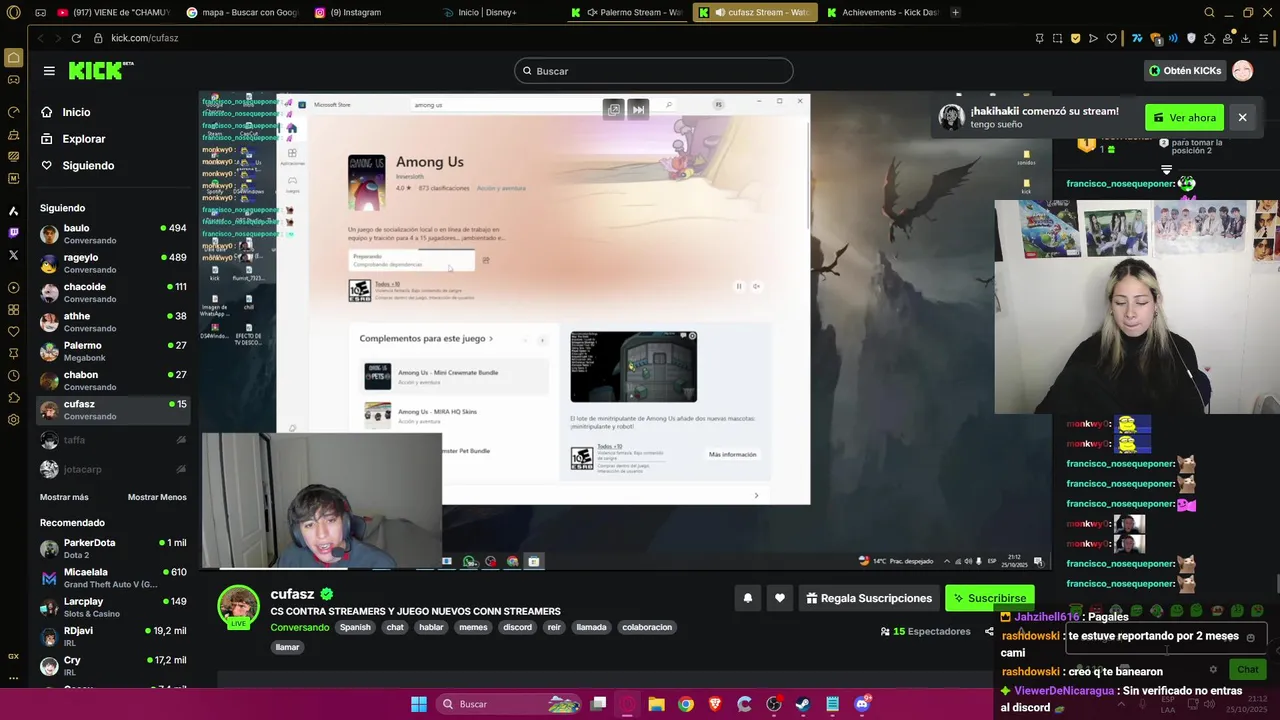The width and height of the screenshot is (1280, 720).
Task: Open Siguiendo in Kick sidebar
Action: (x=88, y=165)
